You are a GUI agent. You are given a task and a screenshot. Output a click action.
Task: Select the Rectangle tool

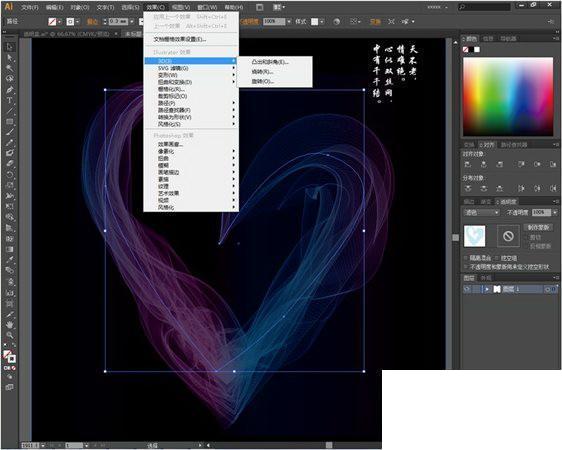point(9,121)
